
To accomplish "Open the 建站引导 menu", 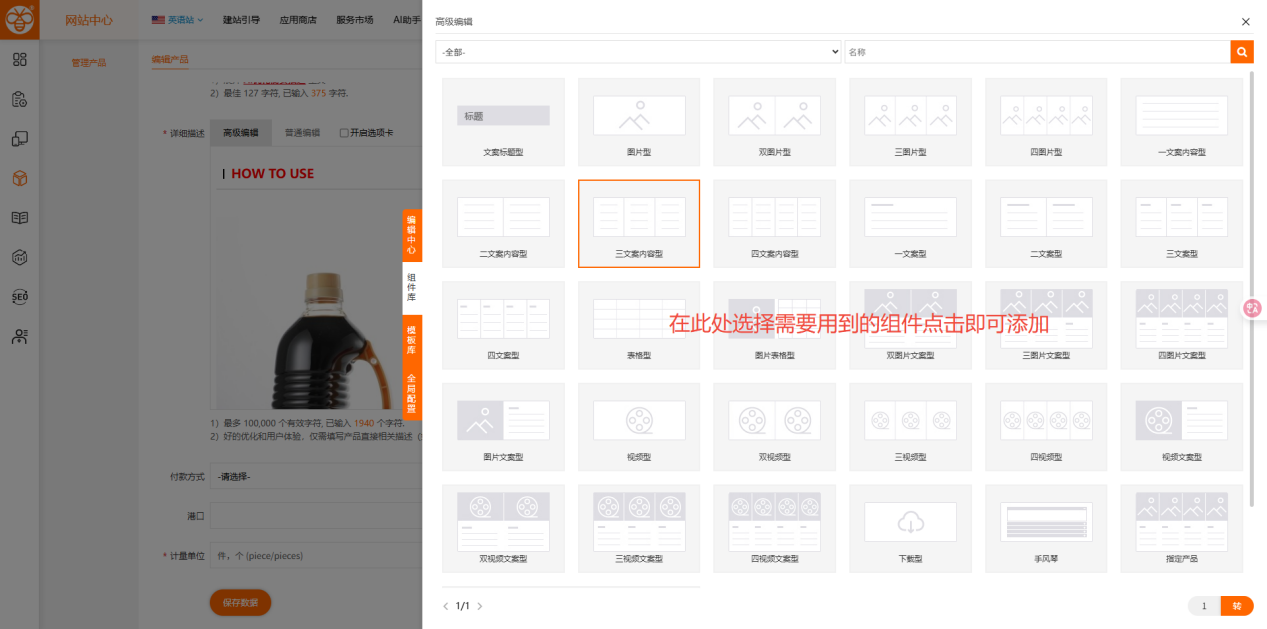I will click(241, 19).
